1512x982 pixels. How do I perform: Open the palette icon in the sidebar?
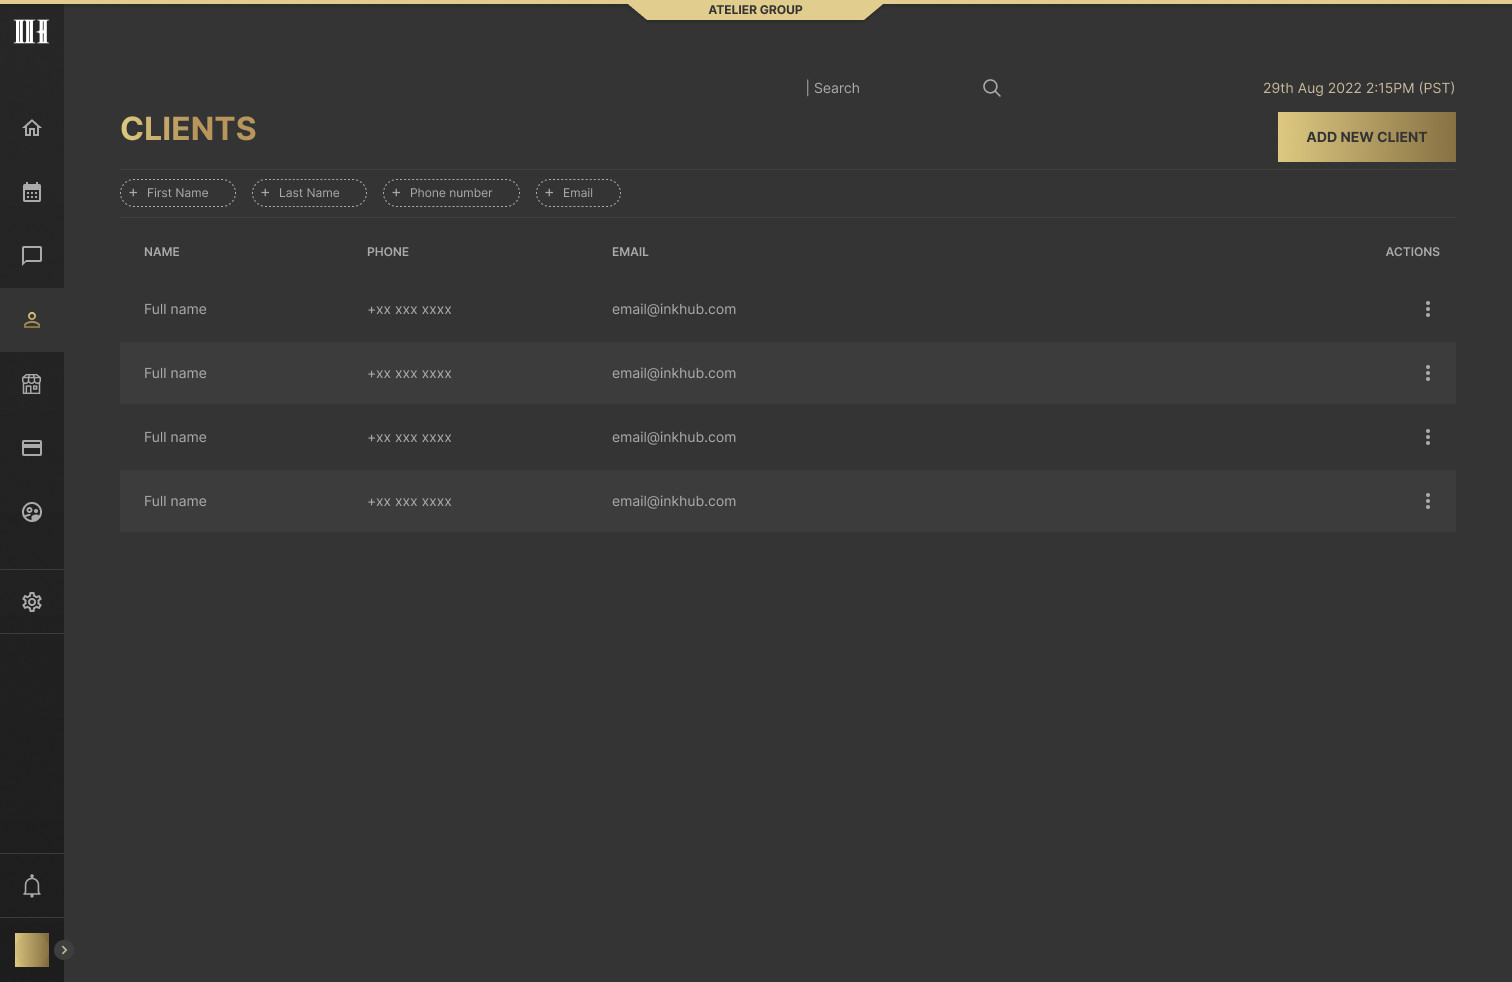tap(32, 512)
